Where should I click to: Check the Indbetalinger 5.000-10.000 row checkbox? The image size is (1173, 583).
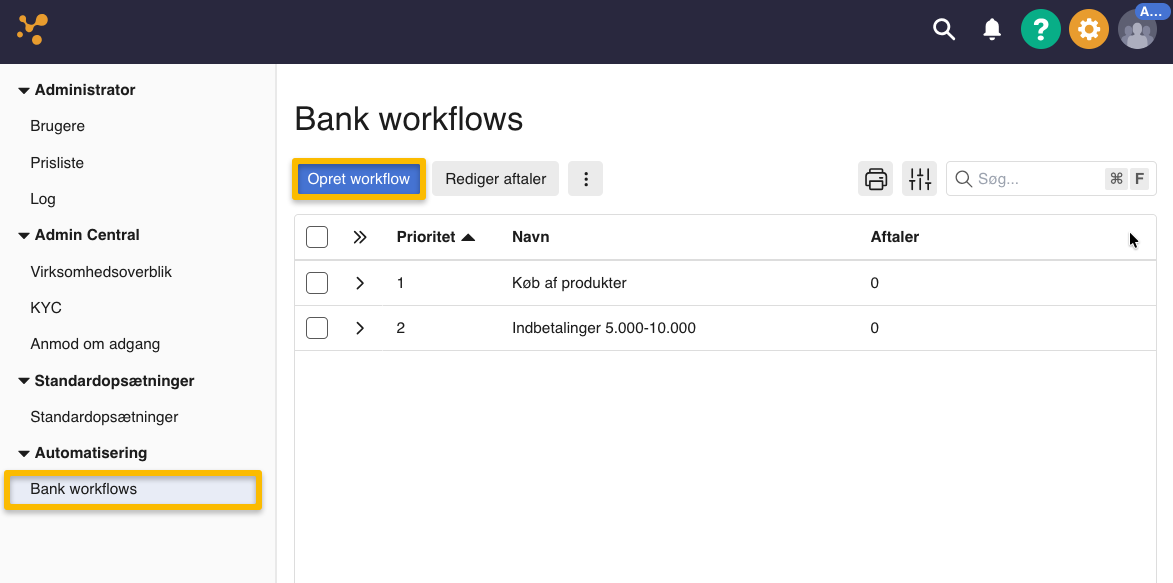[x=316, y=327]
